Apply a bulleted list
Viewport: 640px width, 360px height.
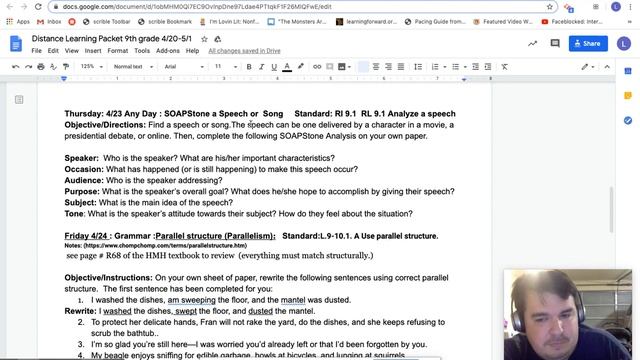pyautogui.click(x=456, y=67)
